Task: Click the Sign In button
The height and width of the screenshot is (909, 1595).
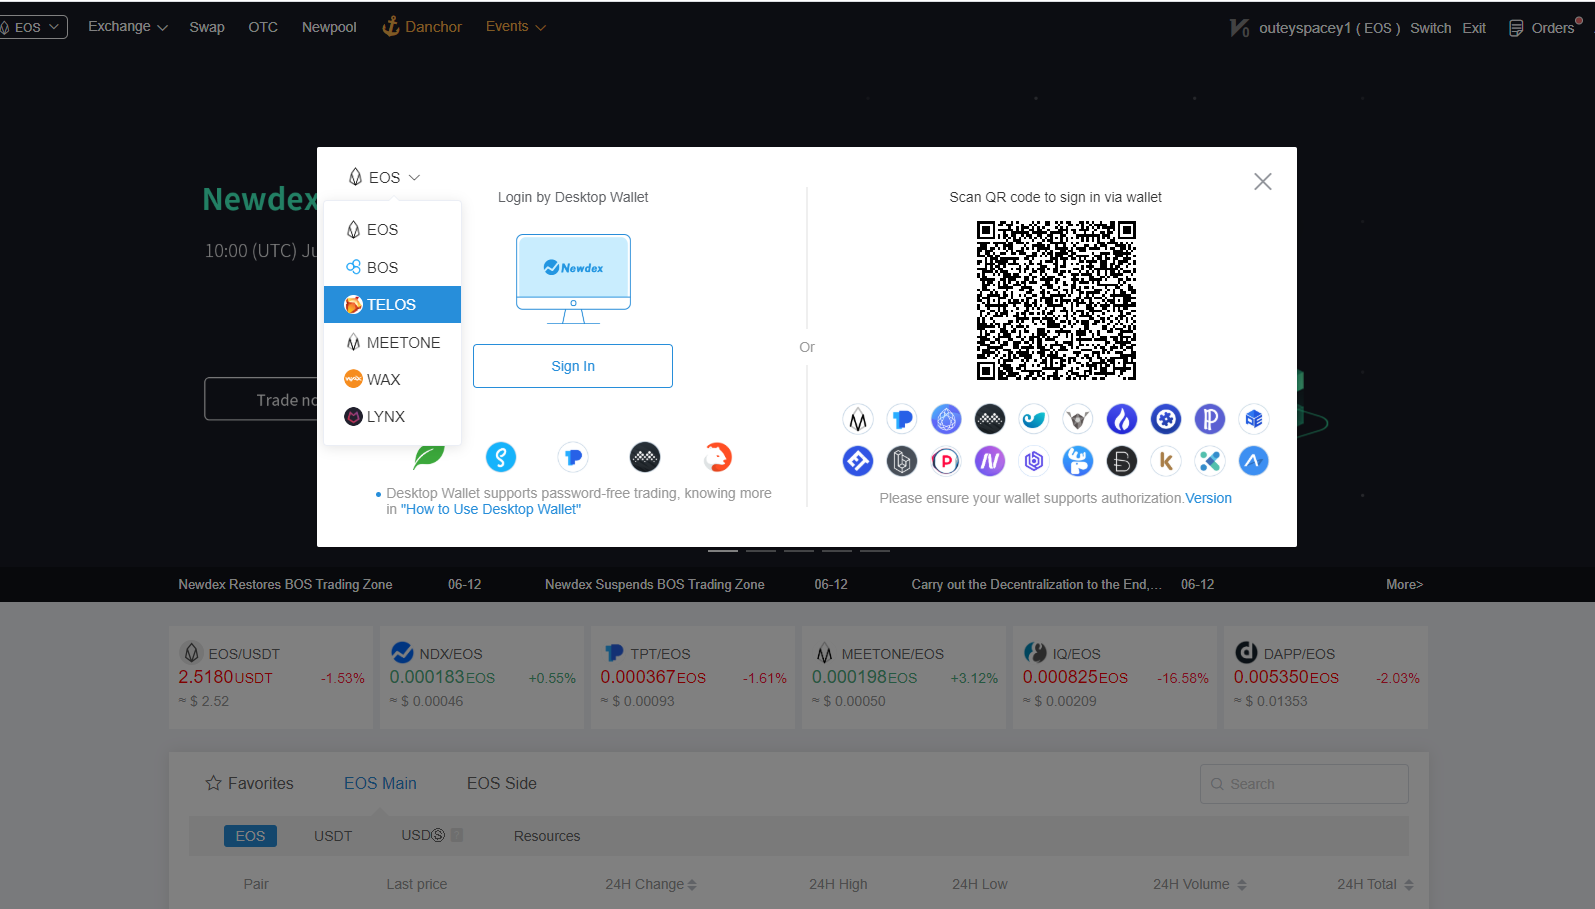Action: point(573,366)
